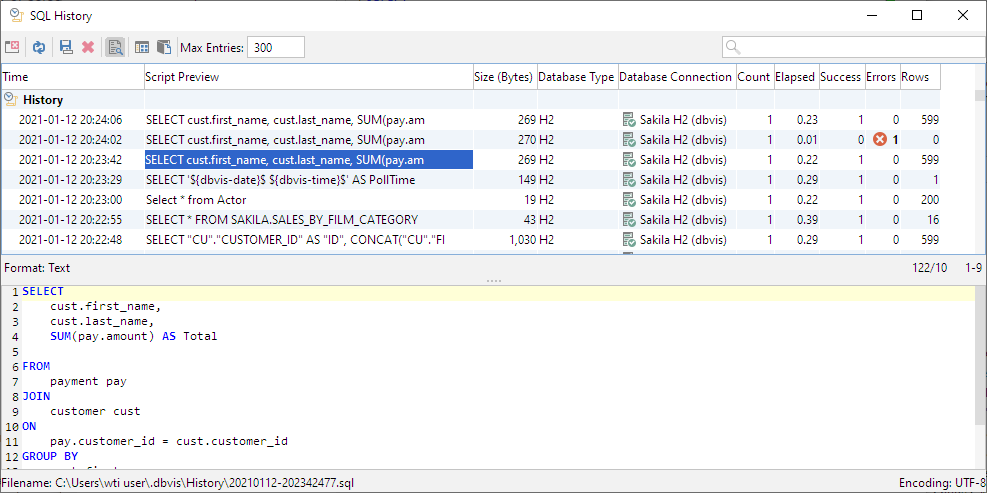Sort by the Time column header
The height and width of the screenshot is (493, 987).
pyautogui.click(x=72, y=77)
